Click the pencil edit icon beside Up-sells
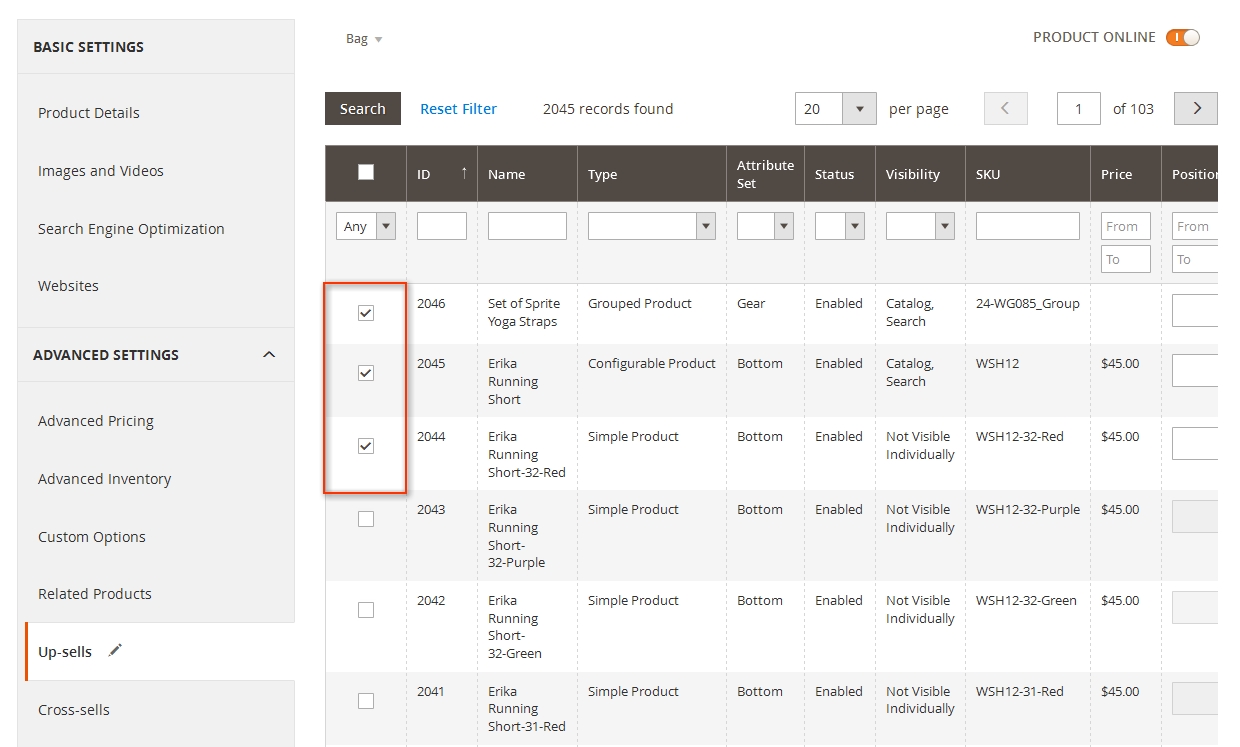This screenshot has height=747, width=1240. click(x=114, y=650)
